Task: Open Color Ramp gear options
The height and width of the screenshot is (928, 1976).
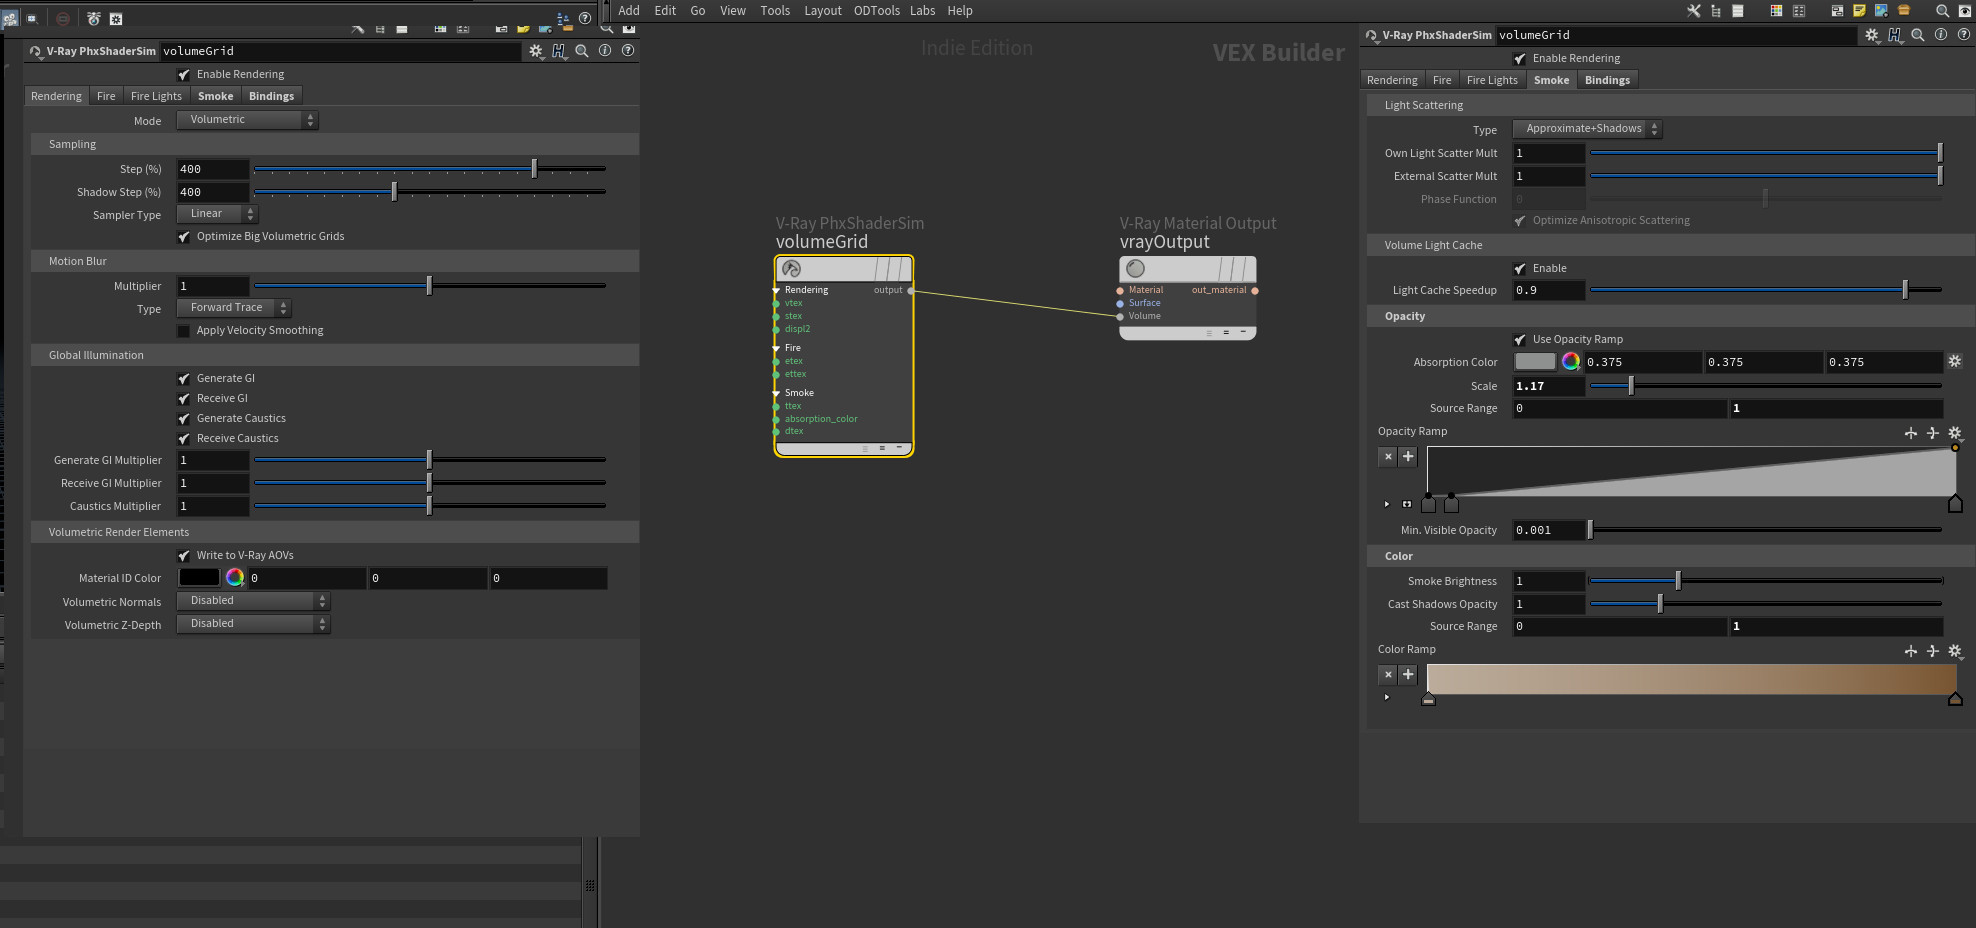Action: 1955,651
